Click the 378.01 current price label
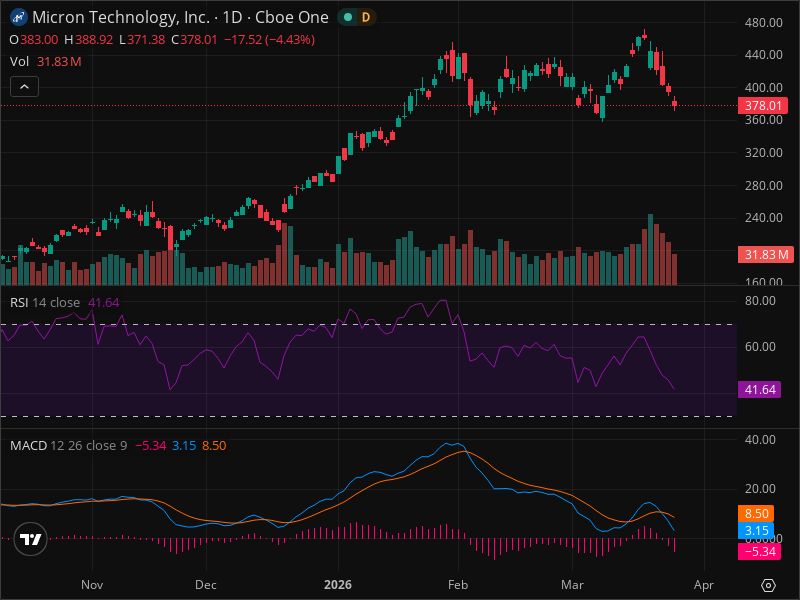This screenshot has width=800, height=600. click(763, 106)
